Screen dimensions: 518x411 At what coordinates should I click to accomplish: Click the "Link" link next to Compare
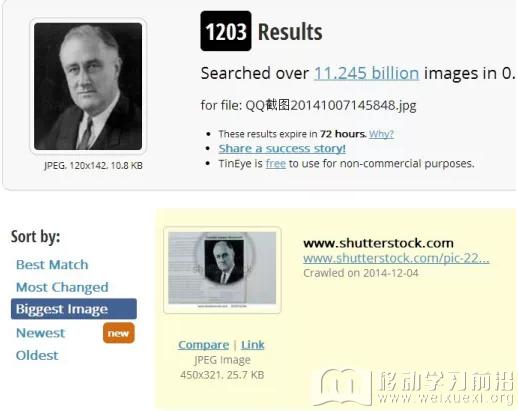[x=253, y=345]
